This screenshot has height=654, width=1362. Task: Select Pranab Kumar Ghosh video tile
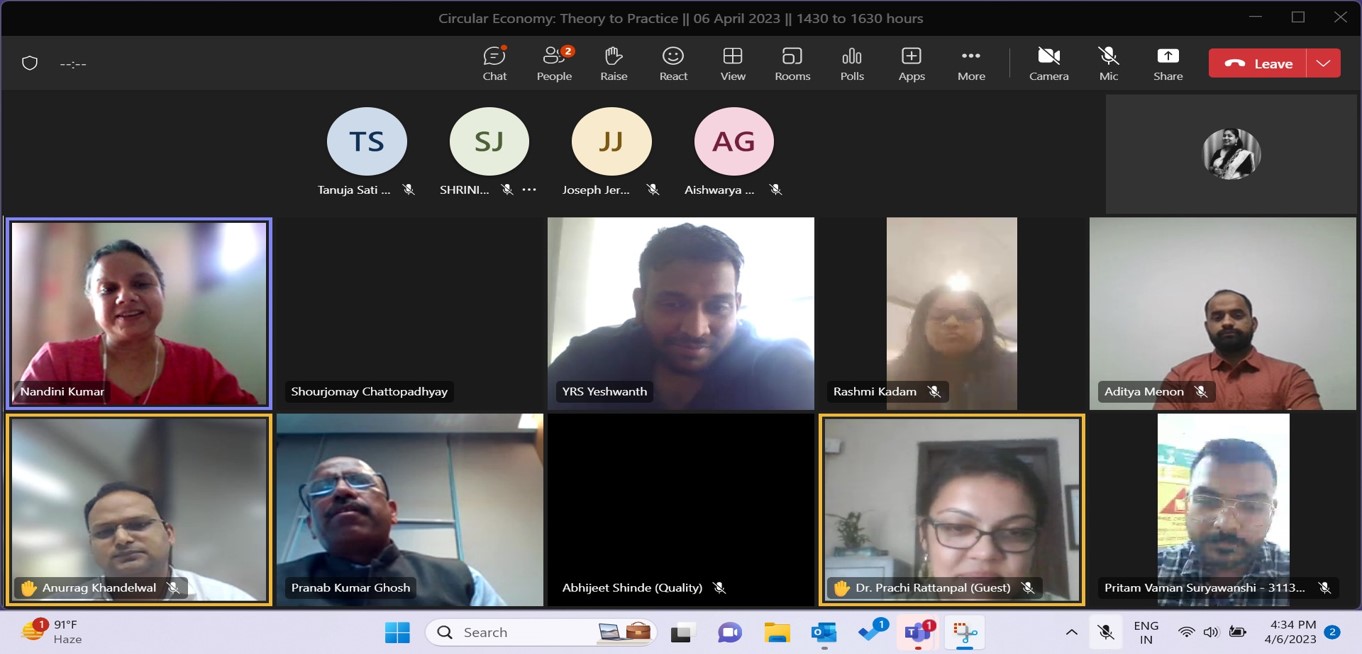point(410,509)
